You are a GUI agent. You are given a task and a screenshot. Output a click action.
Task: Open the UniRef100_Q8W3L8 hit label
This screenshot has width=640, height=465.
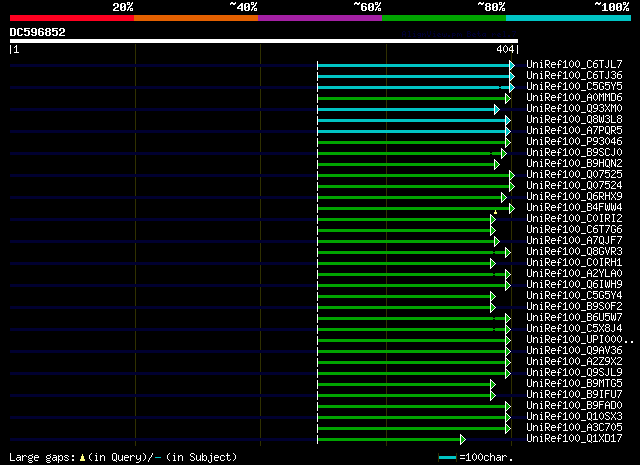pos(574,120)
